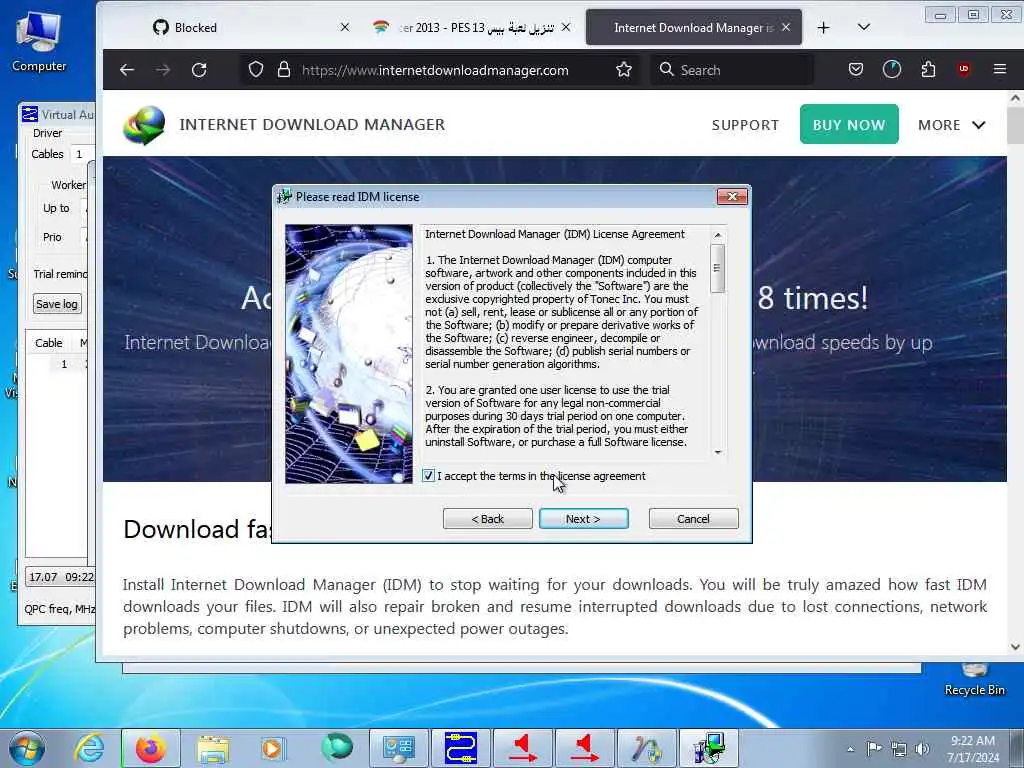Image resolution: width=1024 pixels, height=768 pixels.
Task: Close the PES 13 tab
Action: (566, 27)
